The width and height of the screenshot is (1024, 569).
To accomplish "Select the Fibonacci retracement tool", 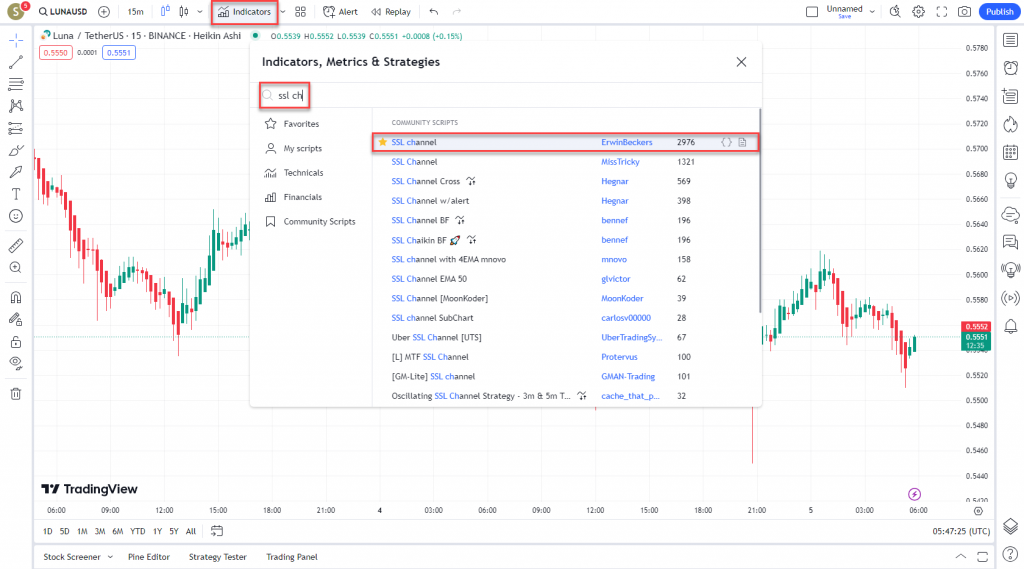I will [x=16, y=84].
